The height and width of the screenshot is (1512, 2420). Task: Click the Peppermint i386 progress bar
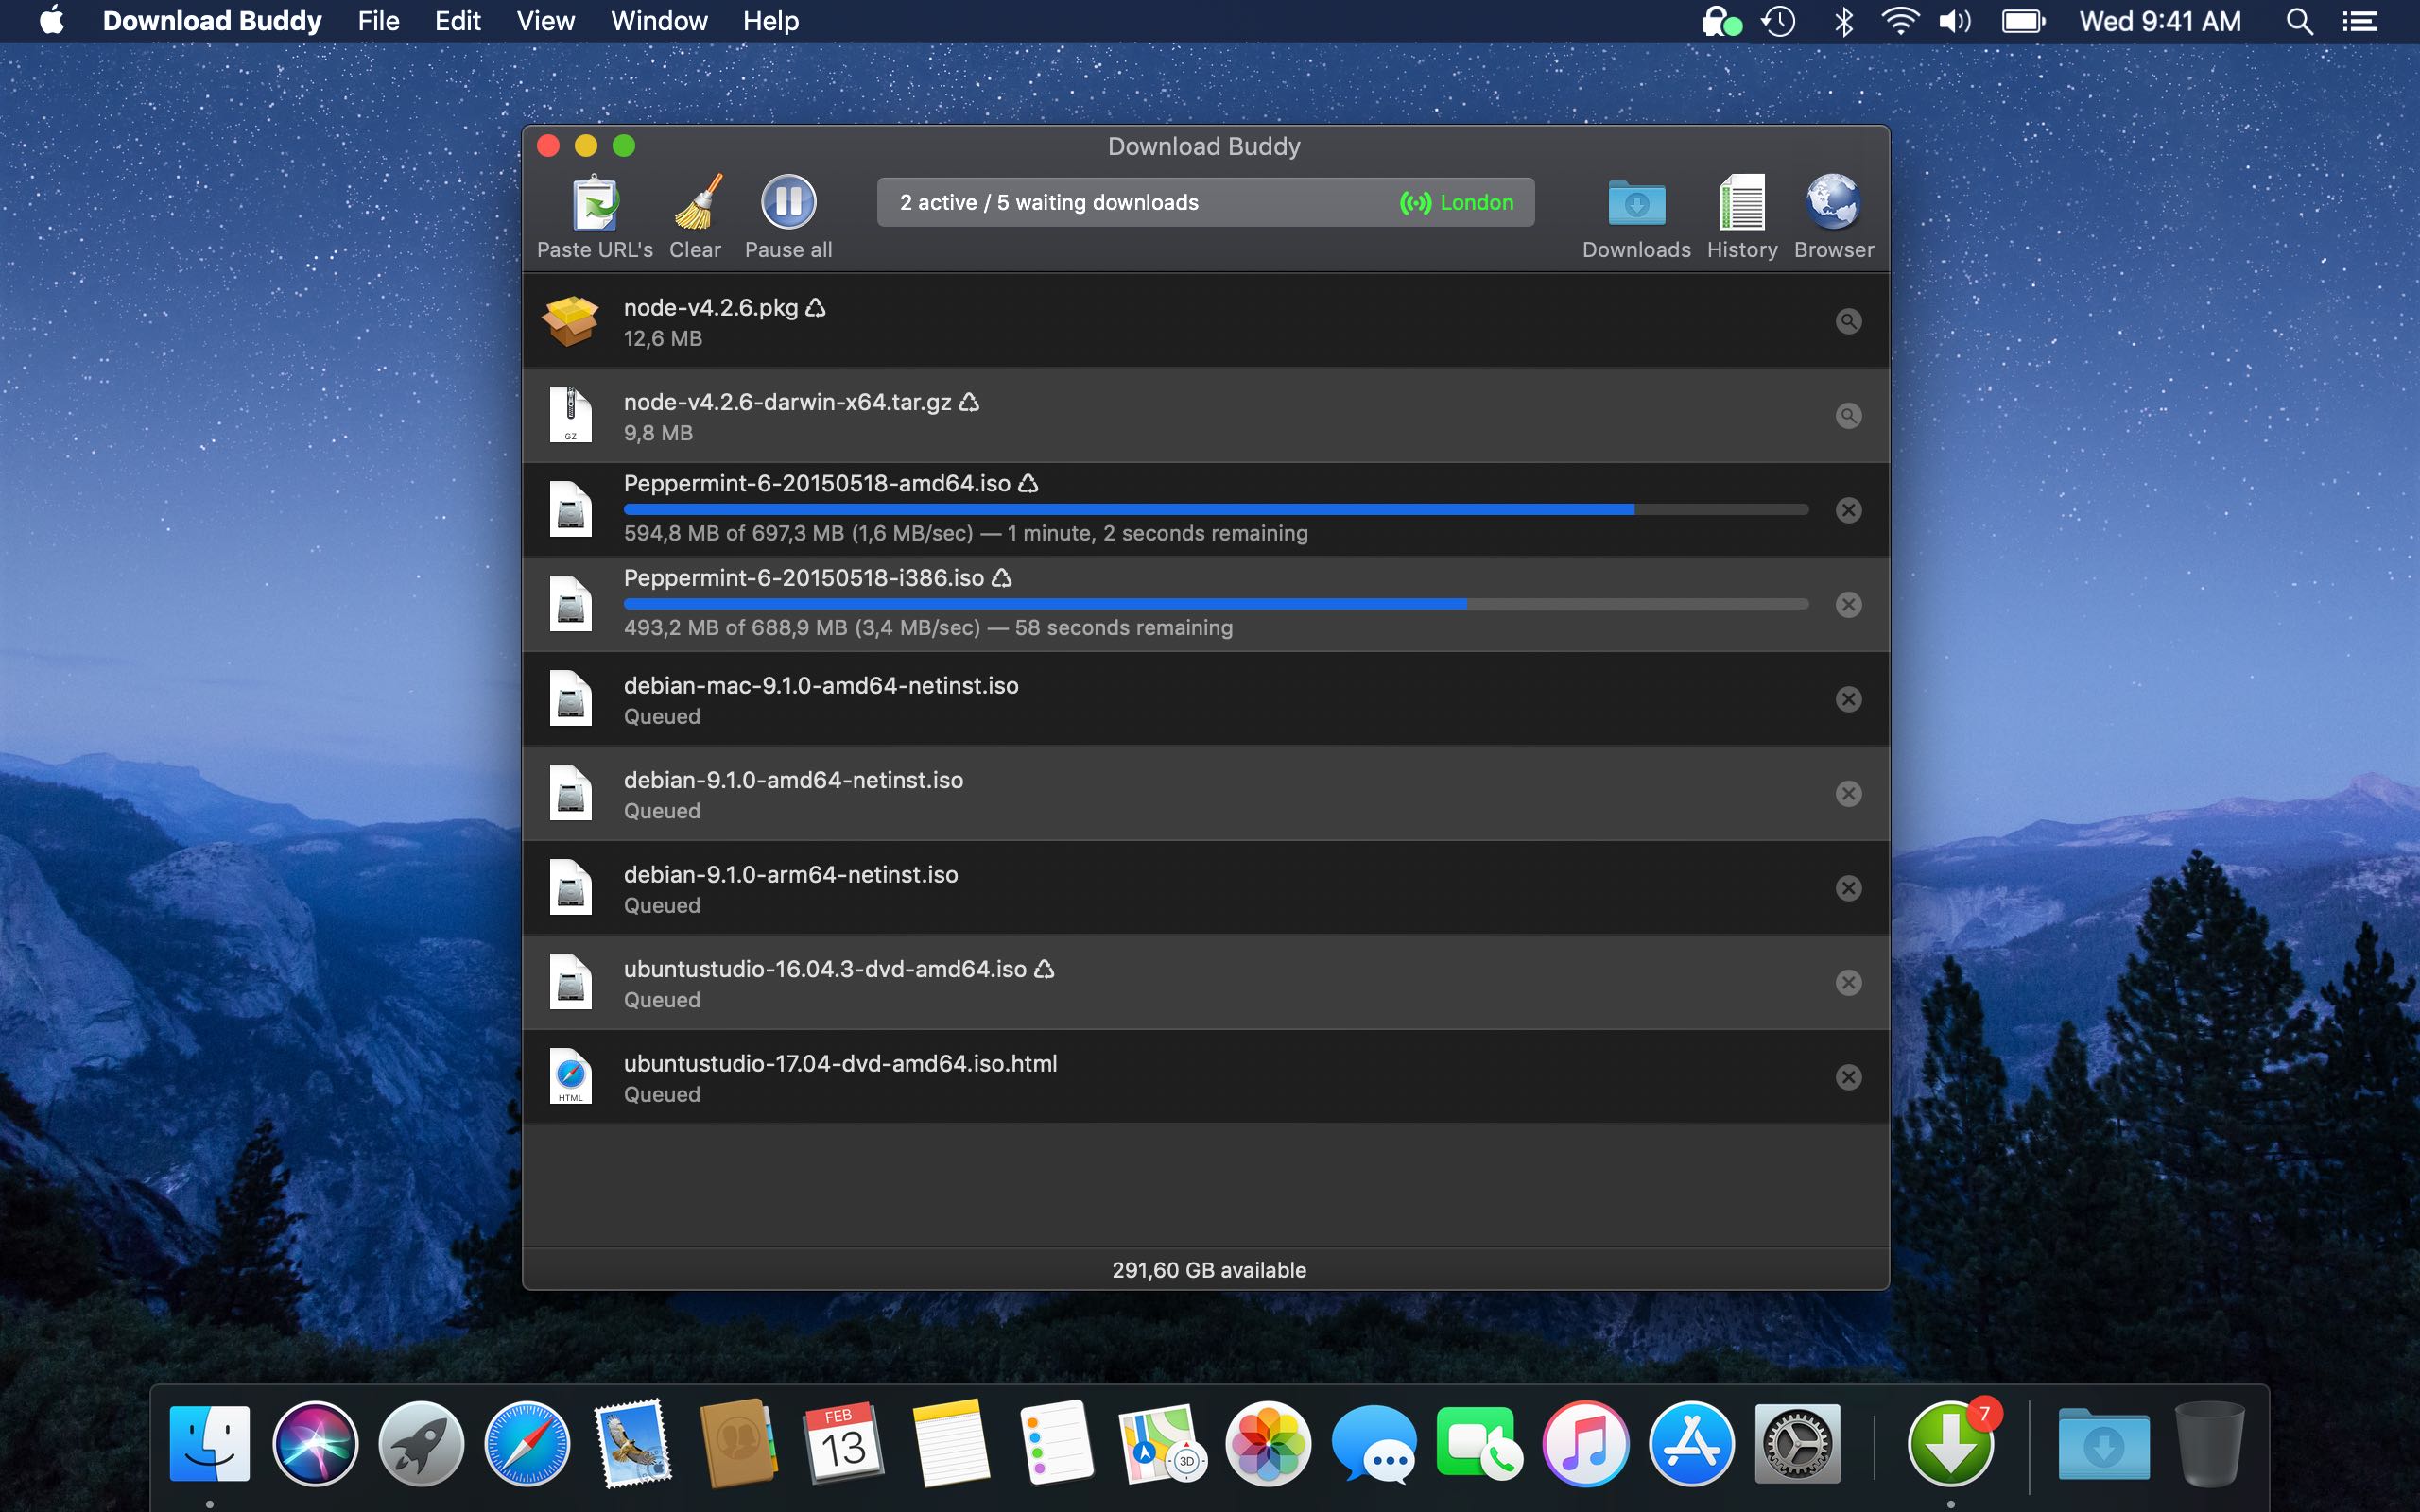click(1215, 604)
